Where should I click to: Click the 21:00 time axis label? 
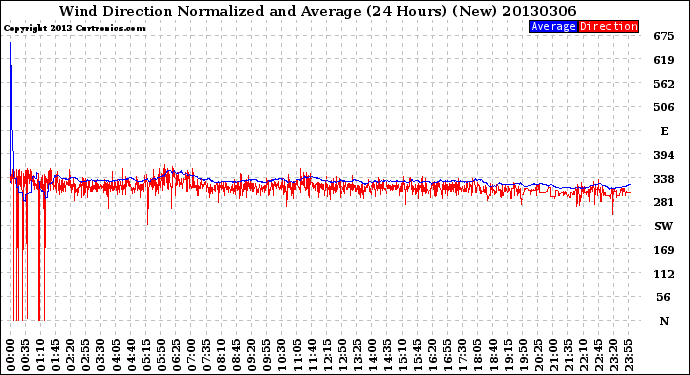(553, 355)
